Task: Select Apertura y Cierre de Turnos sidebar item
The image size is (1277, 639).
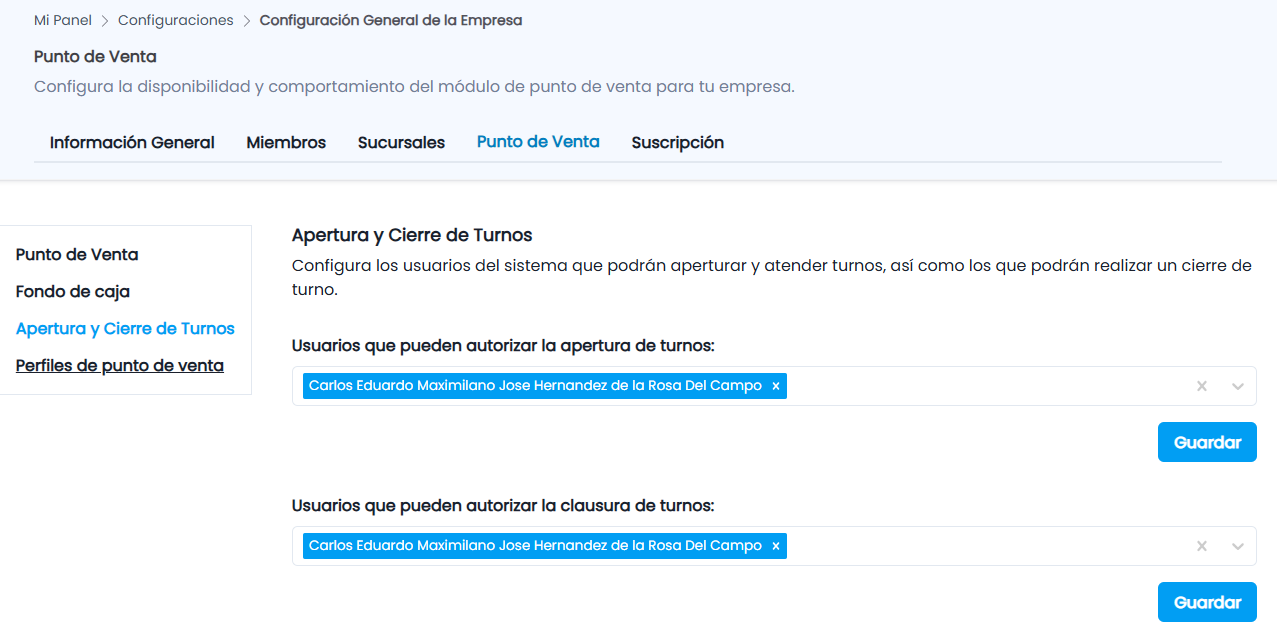Action: [x=125, y=329]
